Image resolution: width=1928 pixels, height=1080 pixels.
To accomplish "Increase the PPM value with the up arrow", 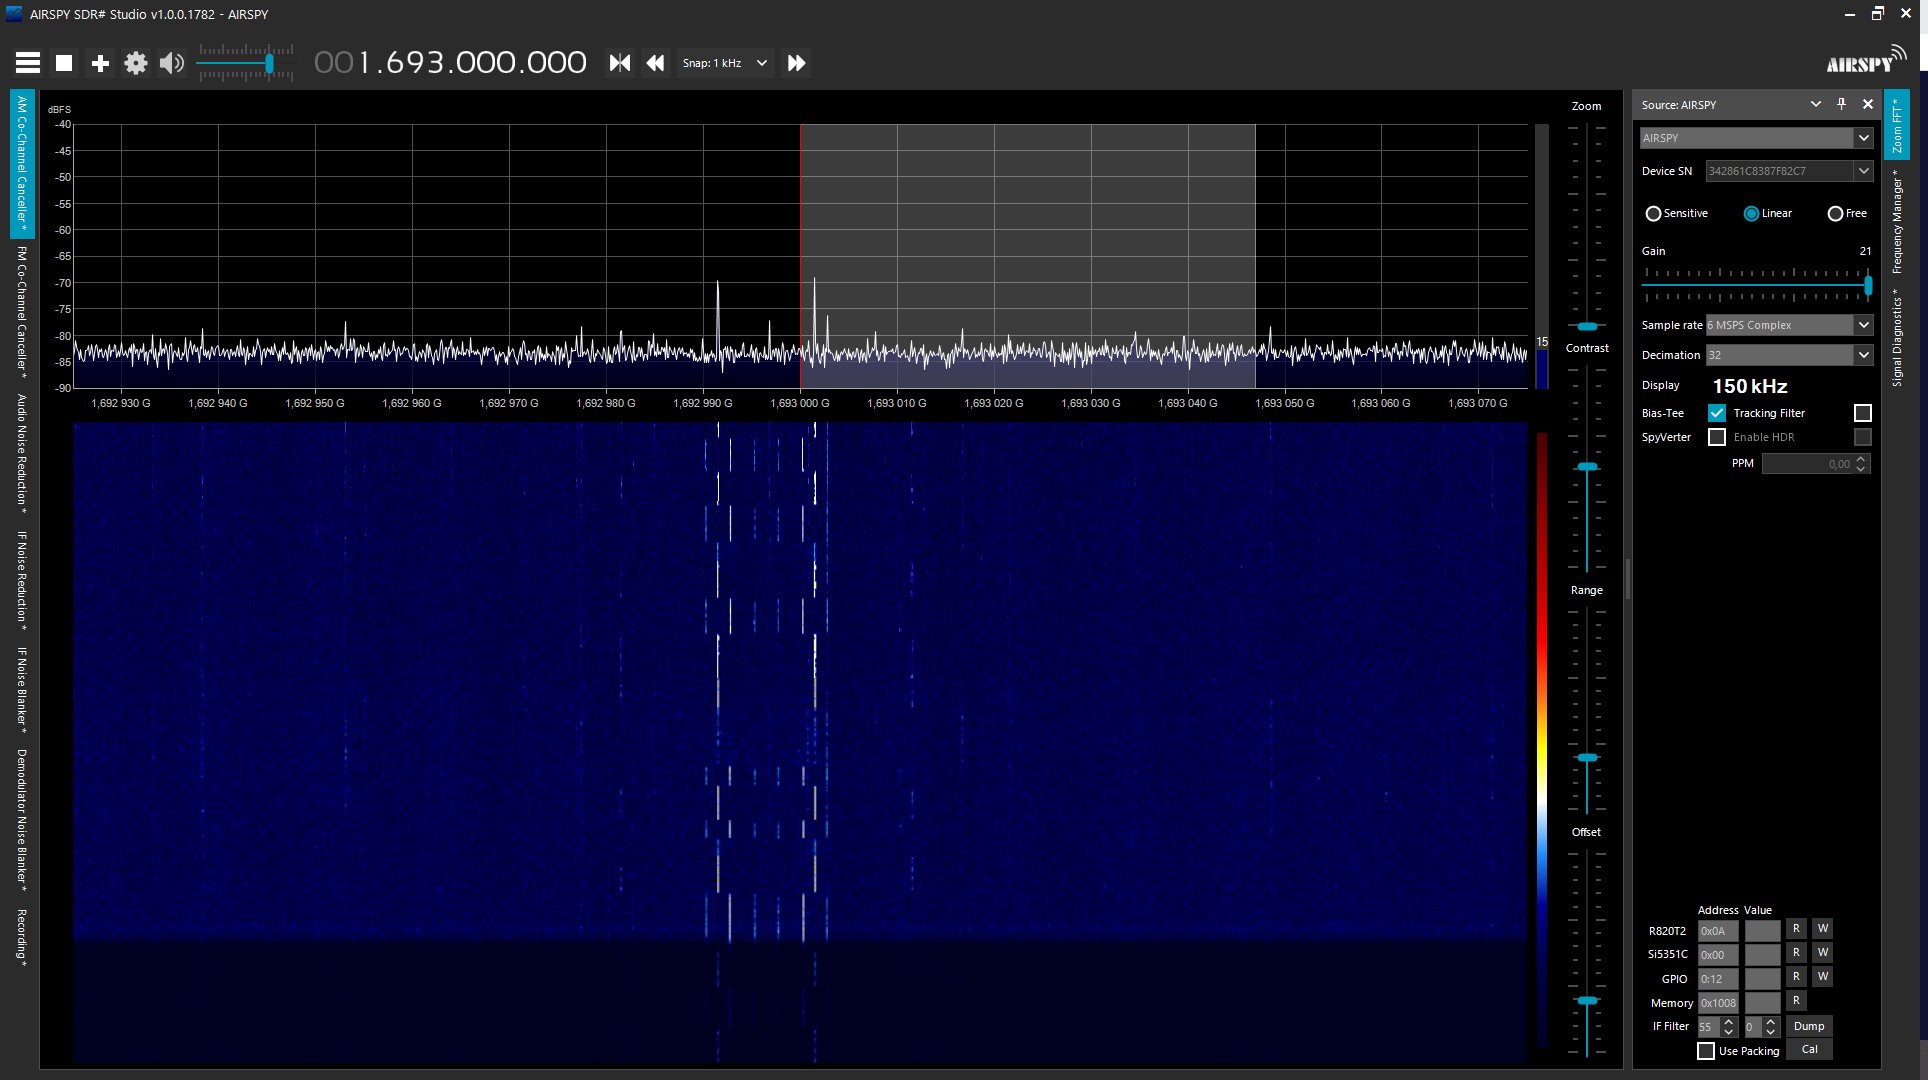I will [x=1861, y=459].
